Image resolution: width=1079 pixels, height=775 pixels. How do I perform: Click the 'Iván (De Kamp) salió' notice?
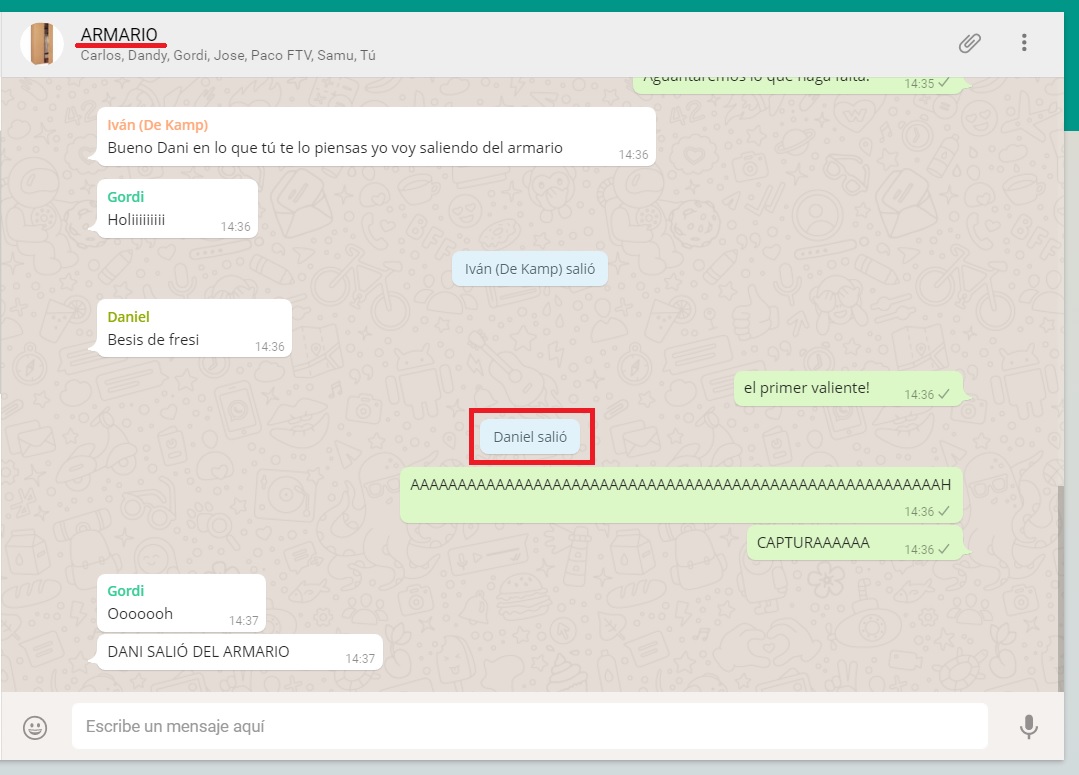point(529,269)
